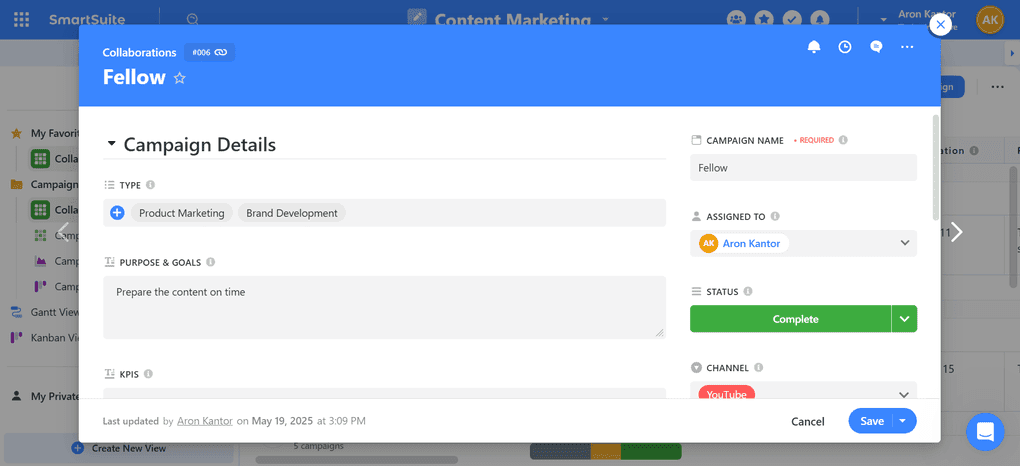1020x466 pixels.
Task: Show info for the Channel field
Action: pos(758,368)
